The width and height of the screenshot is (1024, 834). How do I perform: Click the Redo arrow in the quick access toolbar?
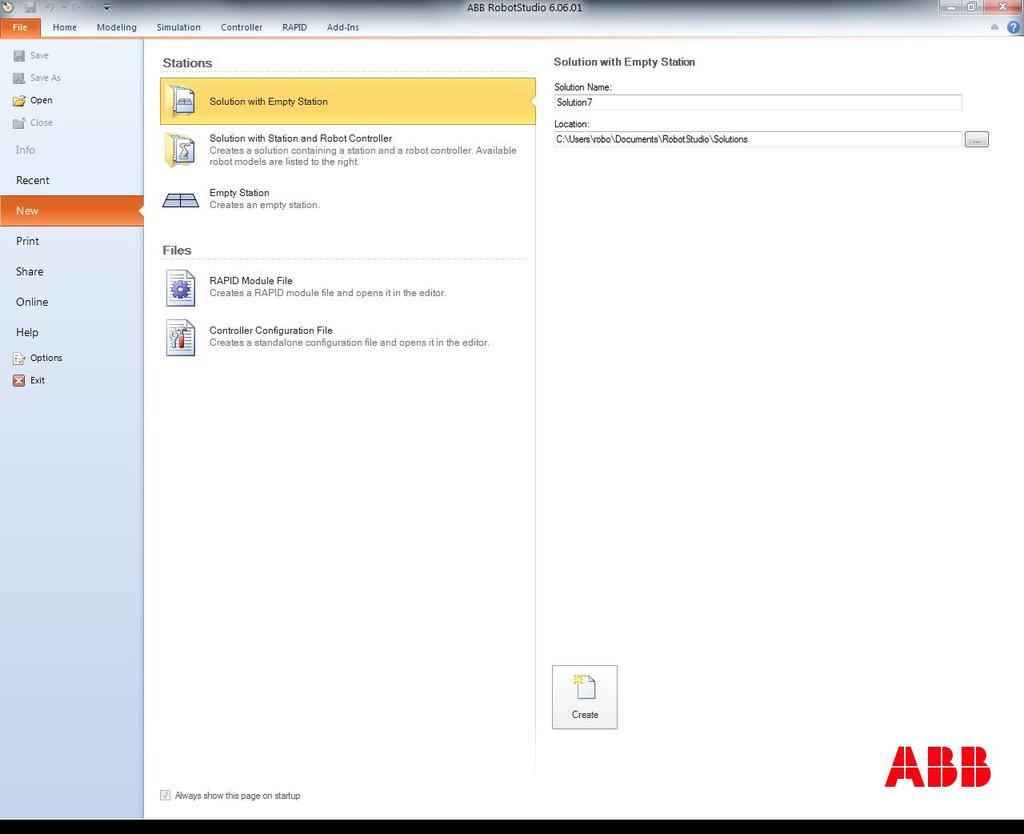click(76, 8)
